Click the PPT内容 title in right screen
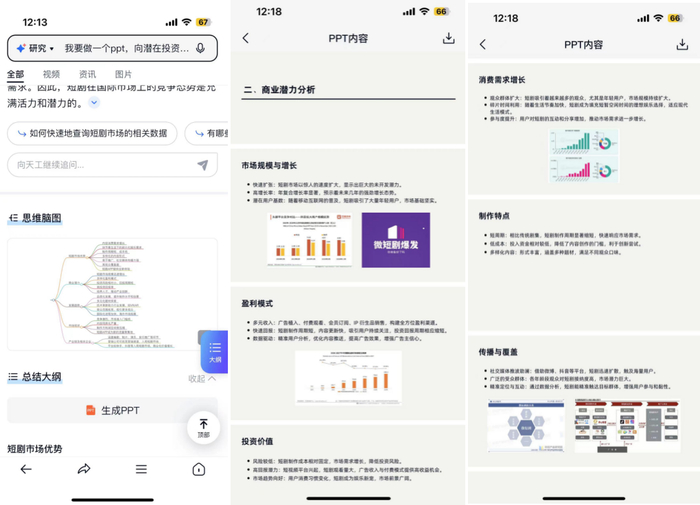Viewport: 700px width, 505px height. coord(583,45)
